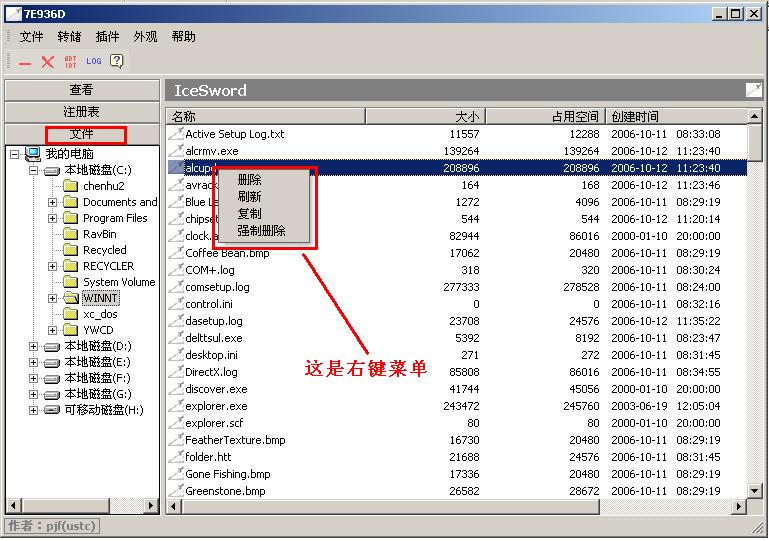Collapse the My Computer tree root

click(x=15, y=155)
